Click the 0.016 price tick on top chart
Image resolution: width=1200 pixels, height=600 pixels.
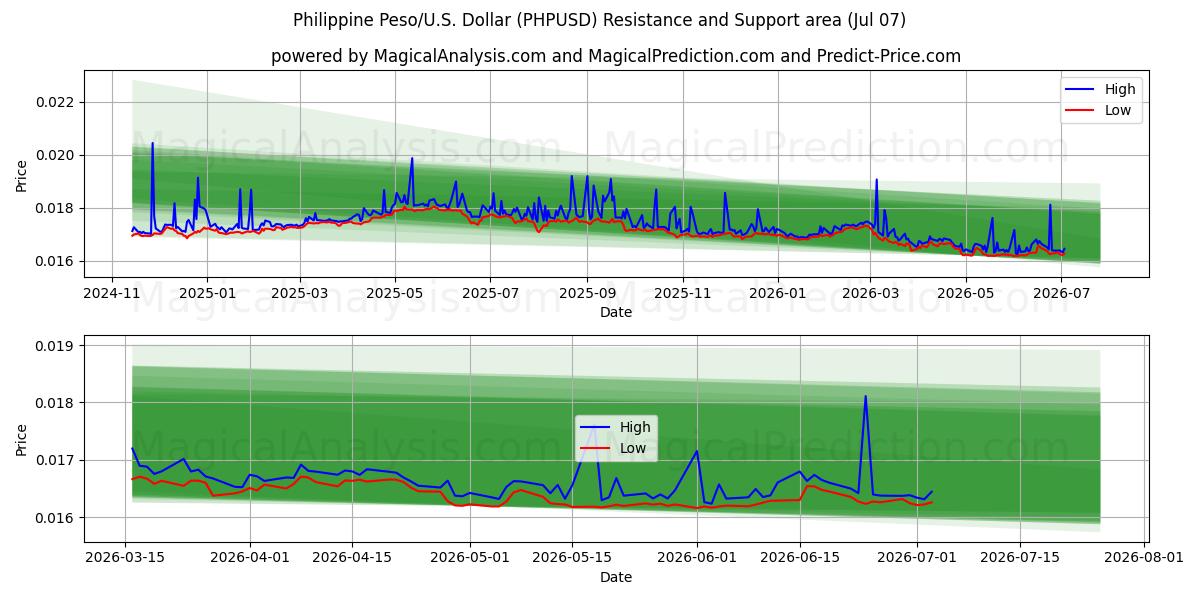[56, 262]
